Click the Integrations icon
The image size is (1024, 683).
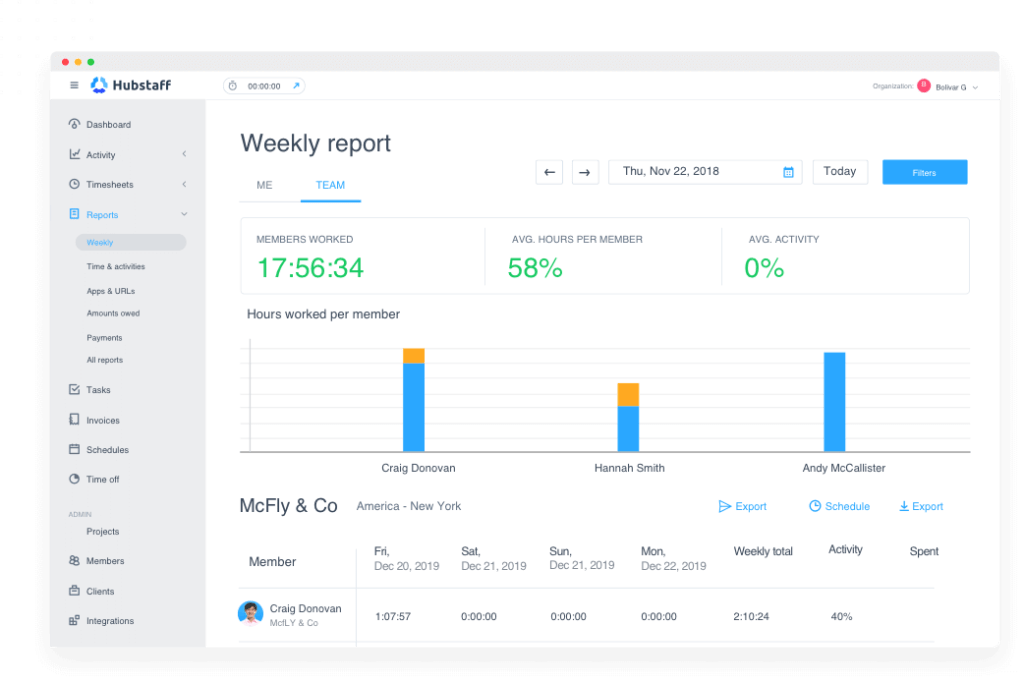[x=74, y=620]
